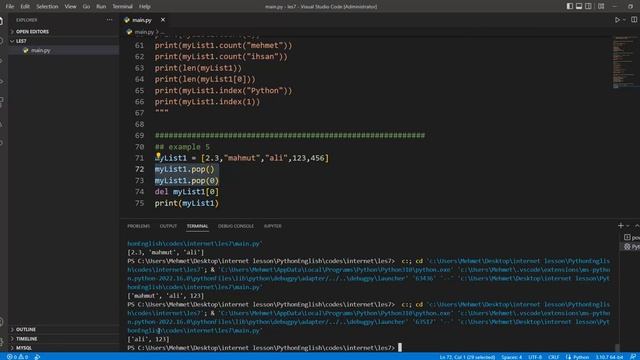Select the powershell terminal entry

coord(631,237)
